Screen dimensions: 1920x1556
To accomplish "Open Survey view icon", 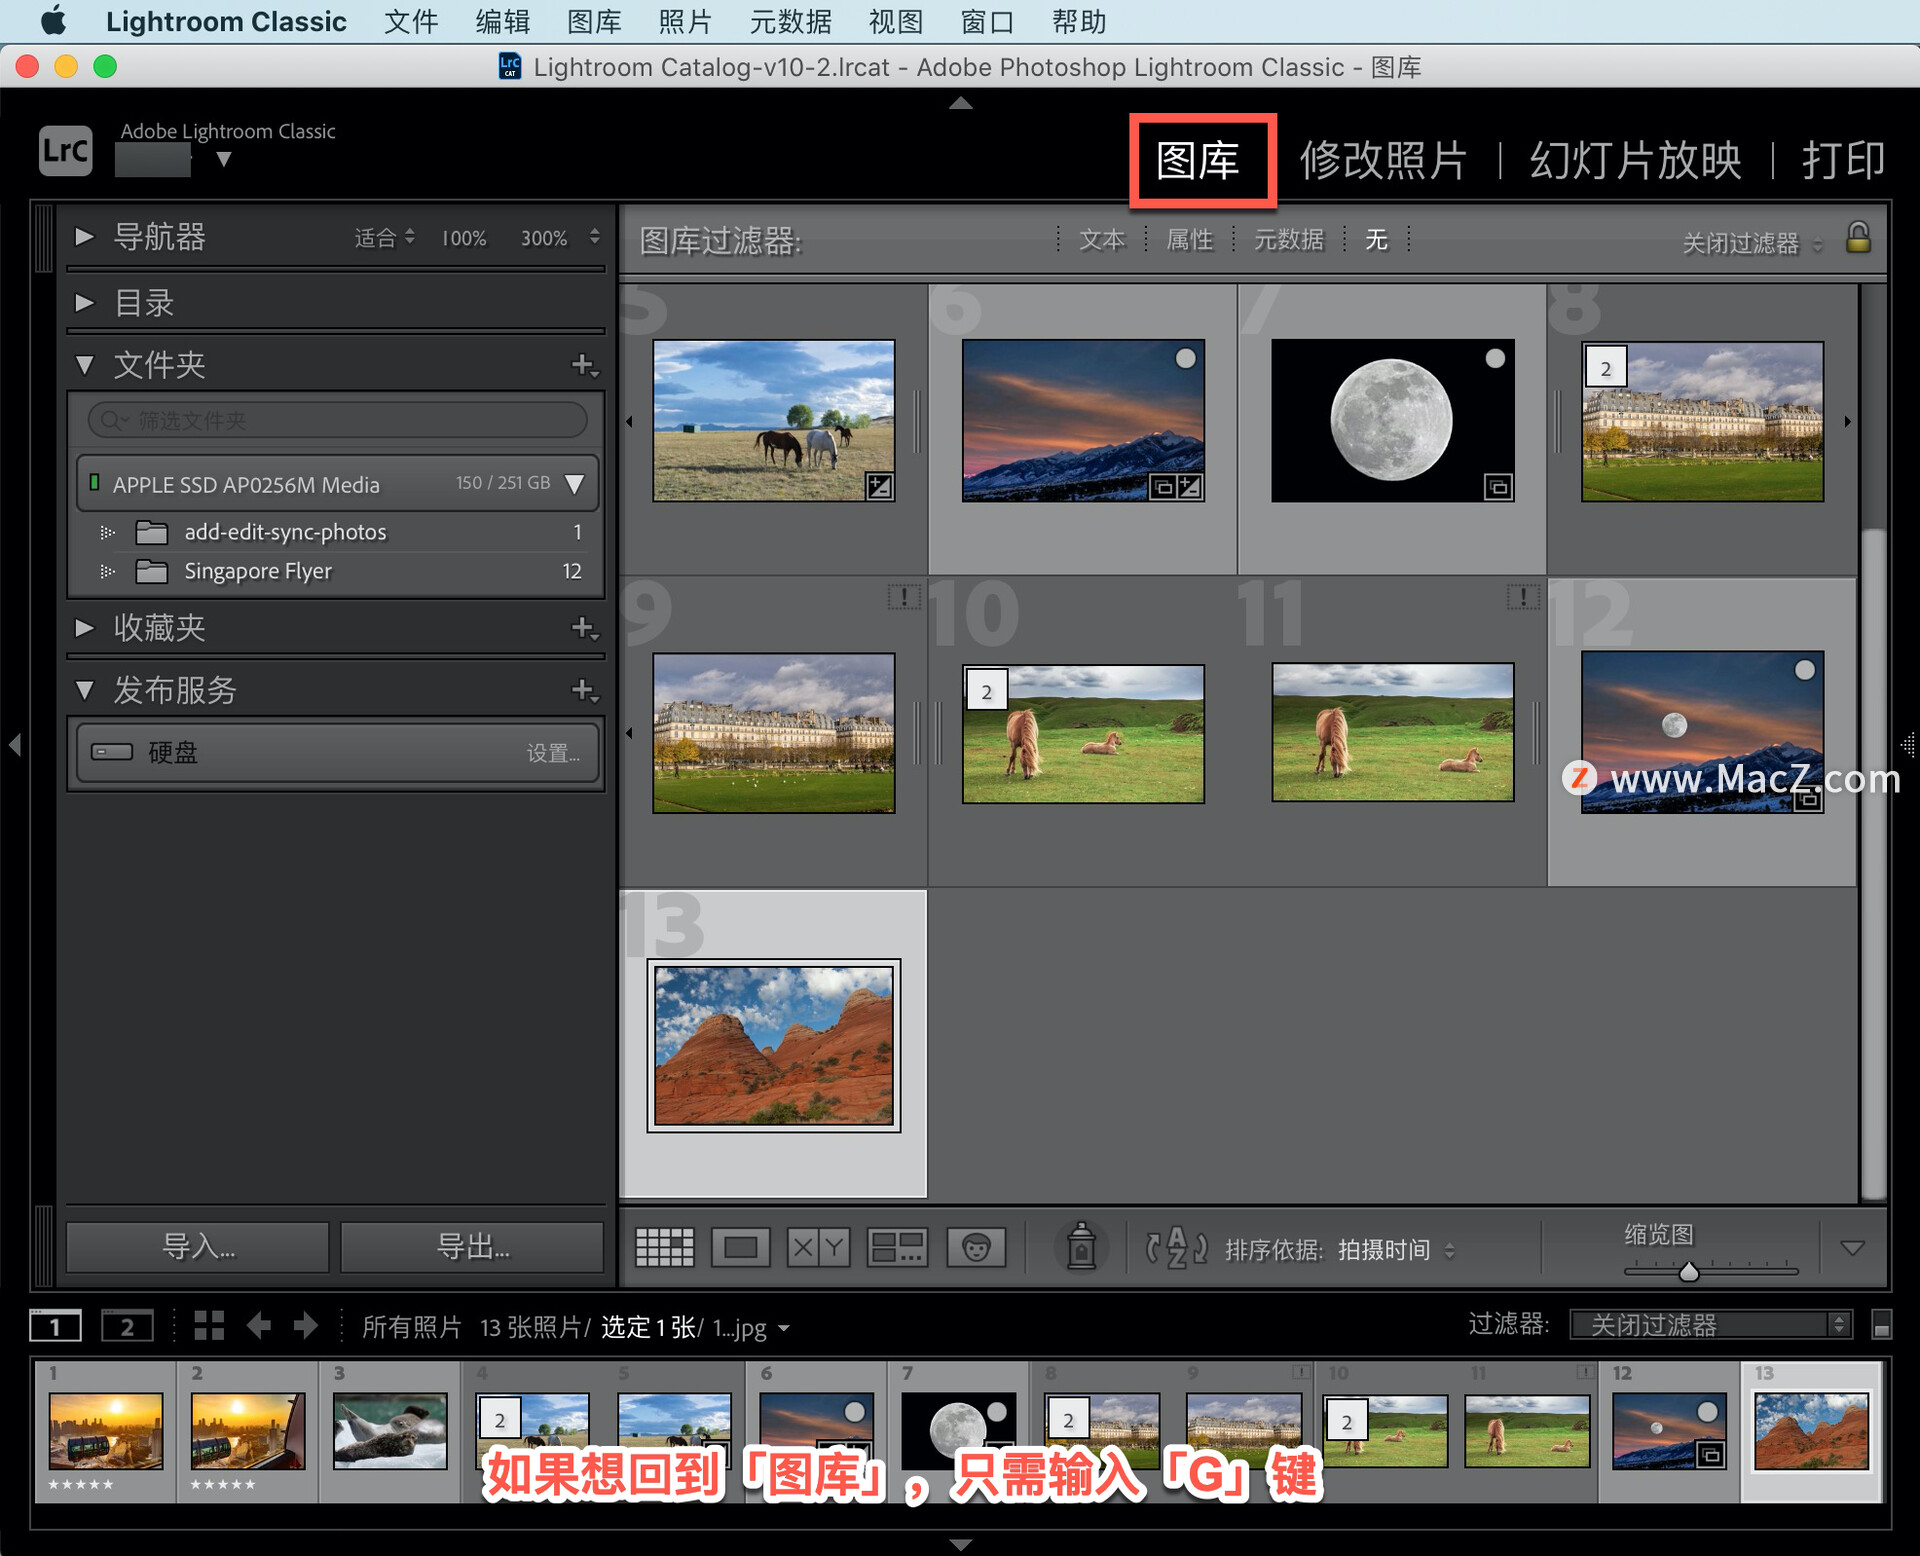I will (897, 1247).
